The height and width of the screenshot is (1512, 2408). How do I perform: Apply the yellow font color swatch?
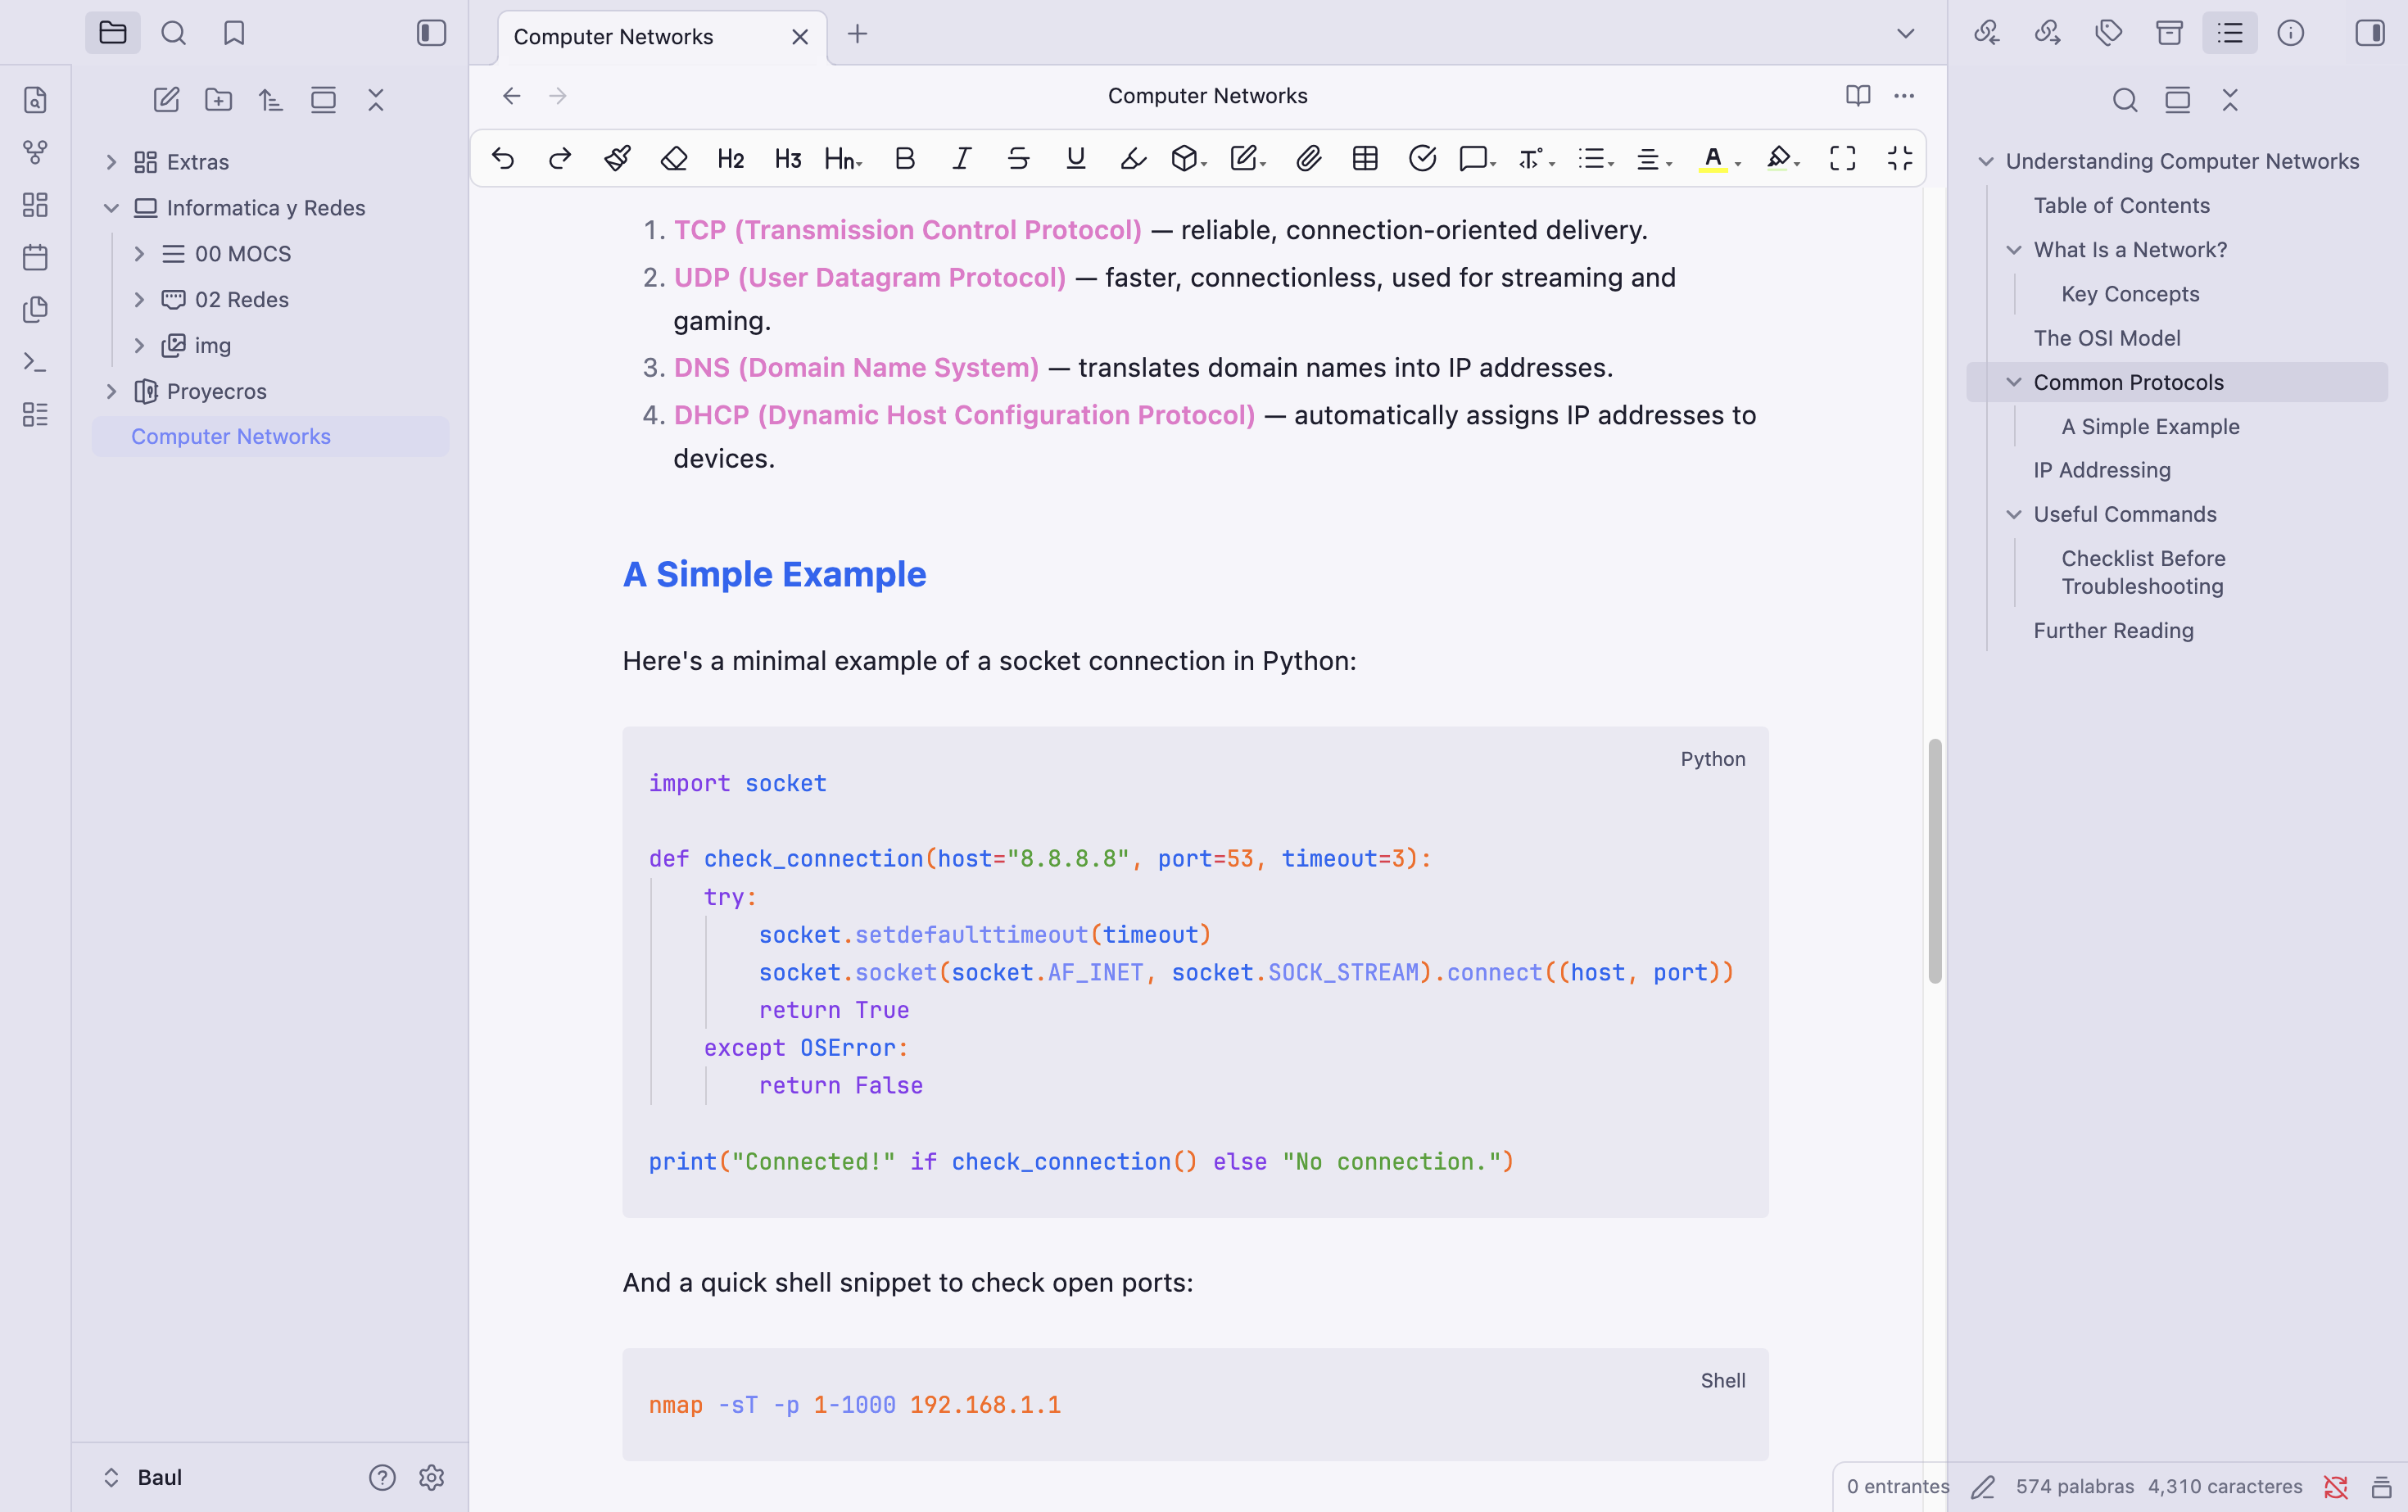click(x=1713, y=158)
